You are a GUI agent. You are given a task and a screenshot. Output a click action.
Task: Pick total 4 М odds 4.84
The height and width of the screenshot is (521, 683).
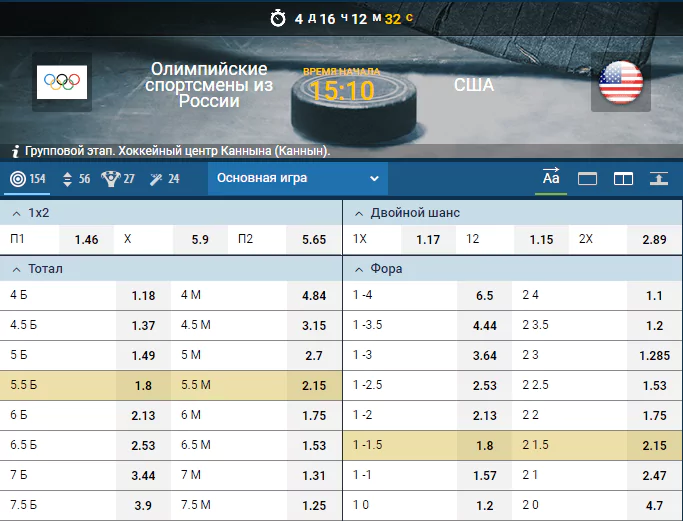[314, 296]
